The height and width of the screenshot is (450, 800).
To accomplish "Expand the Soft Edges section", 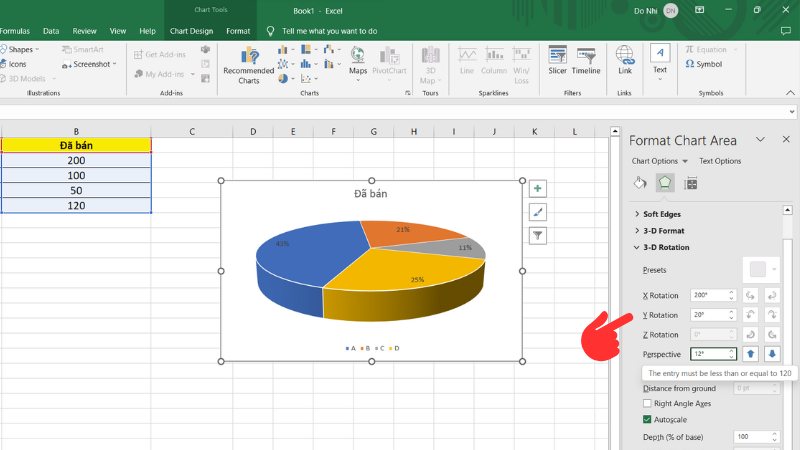I will tap(637, 214).
